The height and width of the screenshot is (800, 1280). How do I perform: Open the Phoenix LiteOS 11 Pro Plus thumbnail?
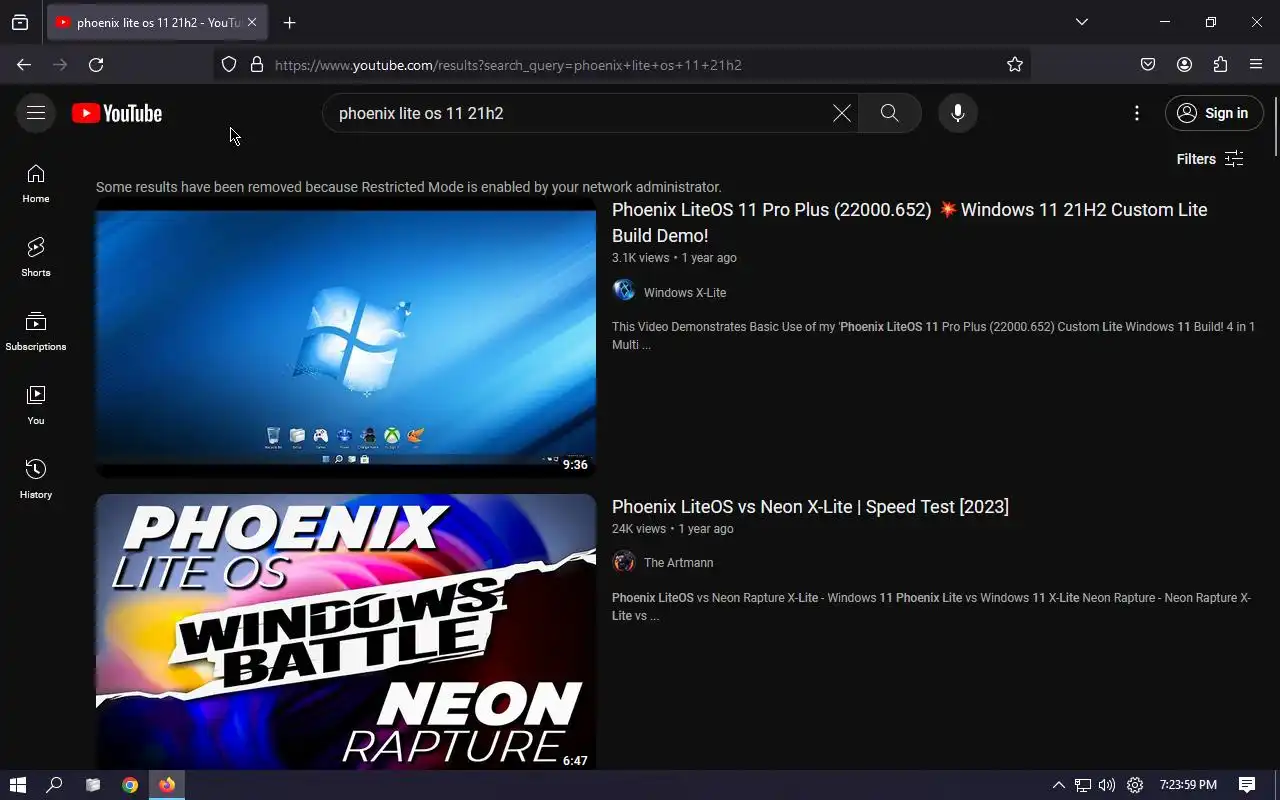346,337
